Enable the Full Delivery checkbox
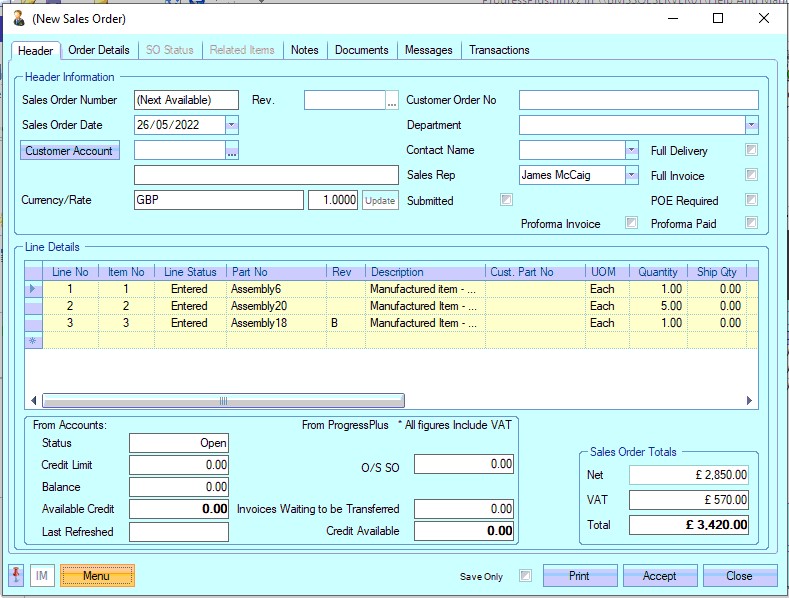This screenshot has height=598, width=789. click(x=751, y=150)
